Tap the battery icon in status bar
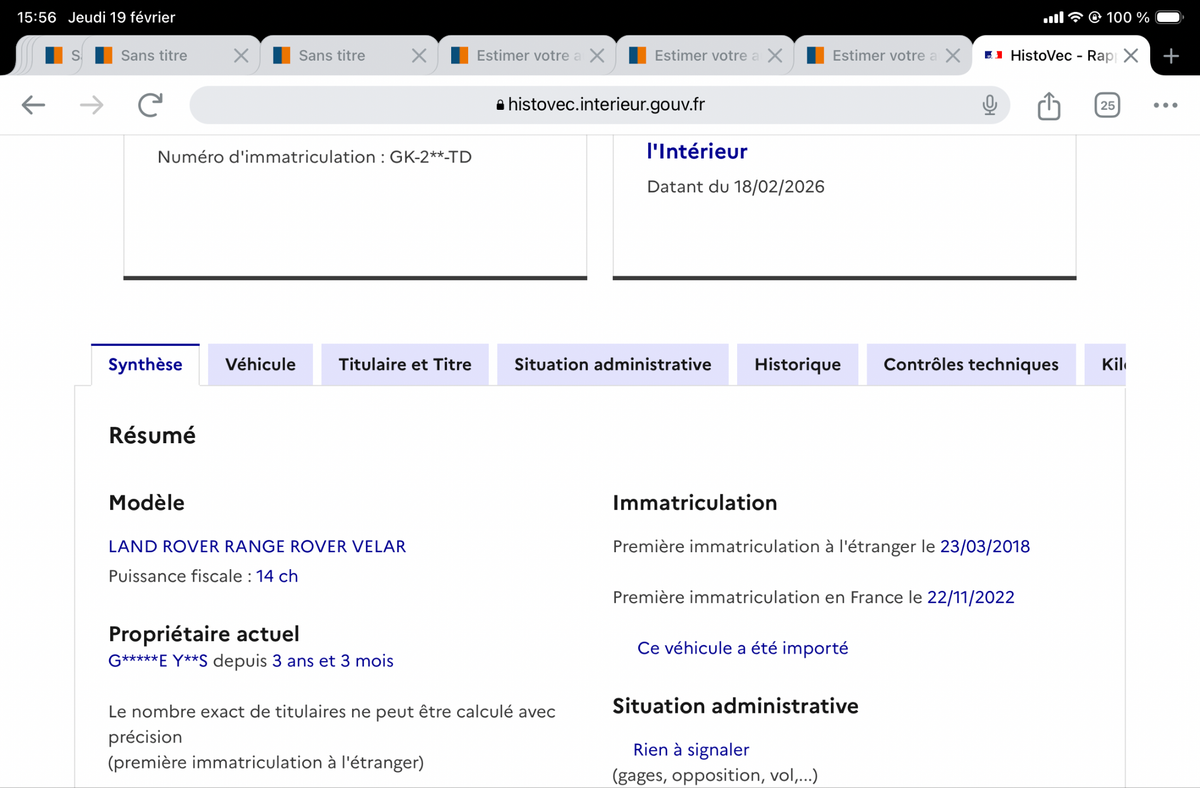 point(1168,18)
